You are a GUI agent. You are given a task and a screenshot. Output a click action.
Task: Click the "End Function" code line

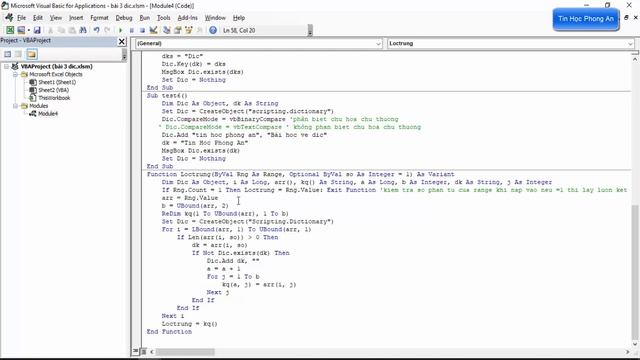pos(169,332)
